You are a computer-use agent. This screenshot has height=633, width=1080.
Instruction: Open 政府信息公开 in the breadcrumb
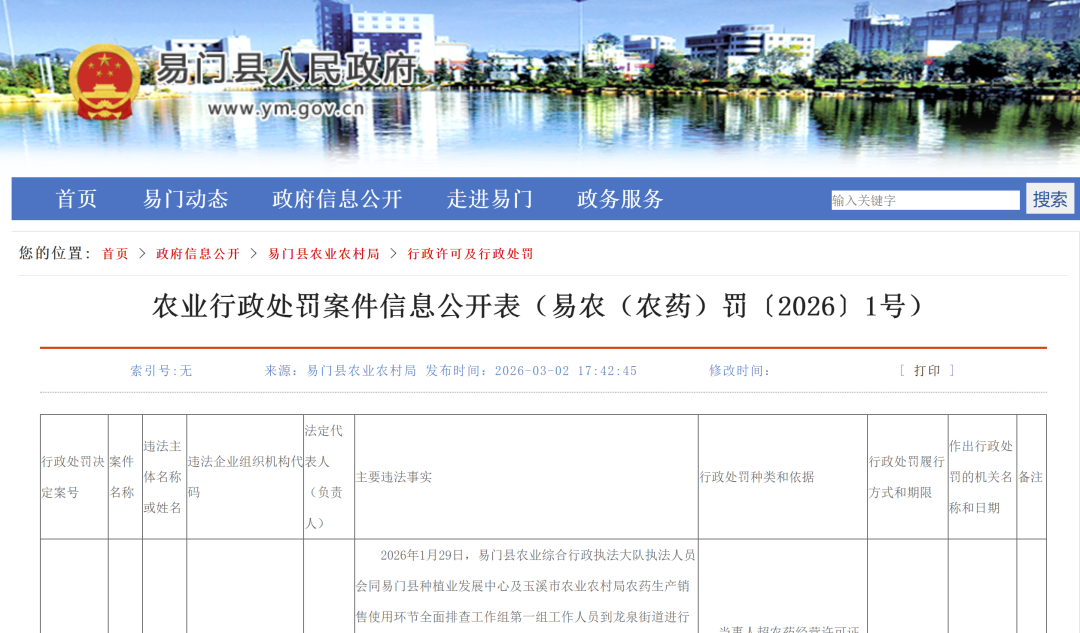click(198, 254)
